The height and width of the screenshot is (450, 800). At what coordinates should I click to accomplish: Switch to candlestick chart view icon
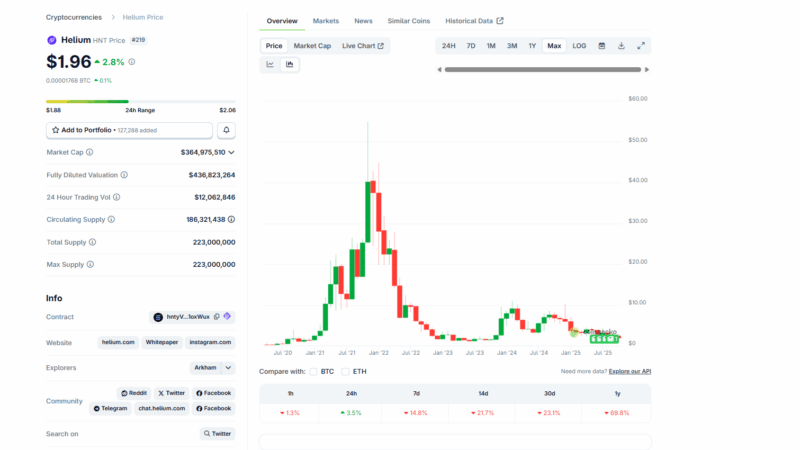tap(290, 64)
